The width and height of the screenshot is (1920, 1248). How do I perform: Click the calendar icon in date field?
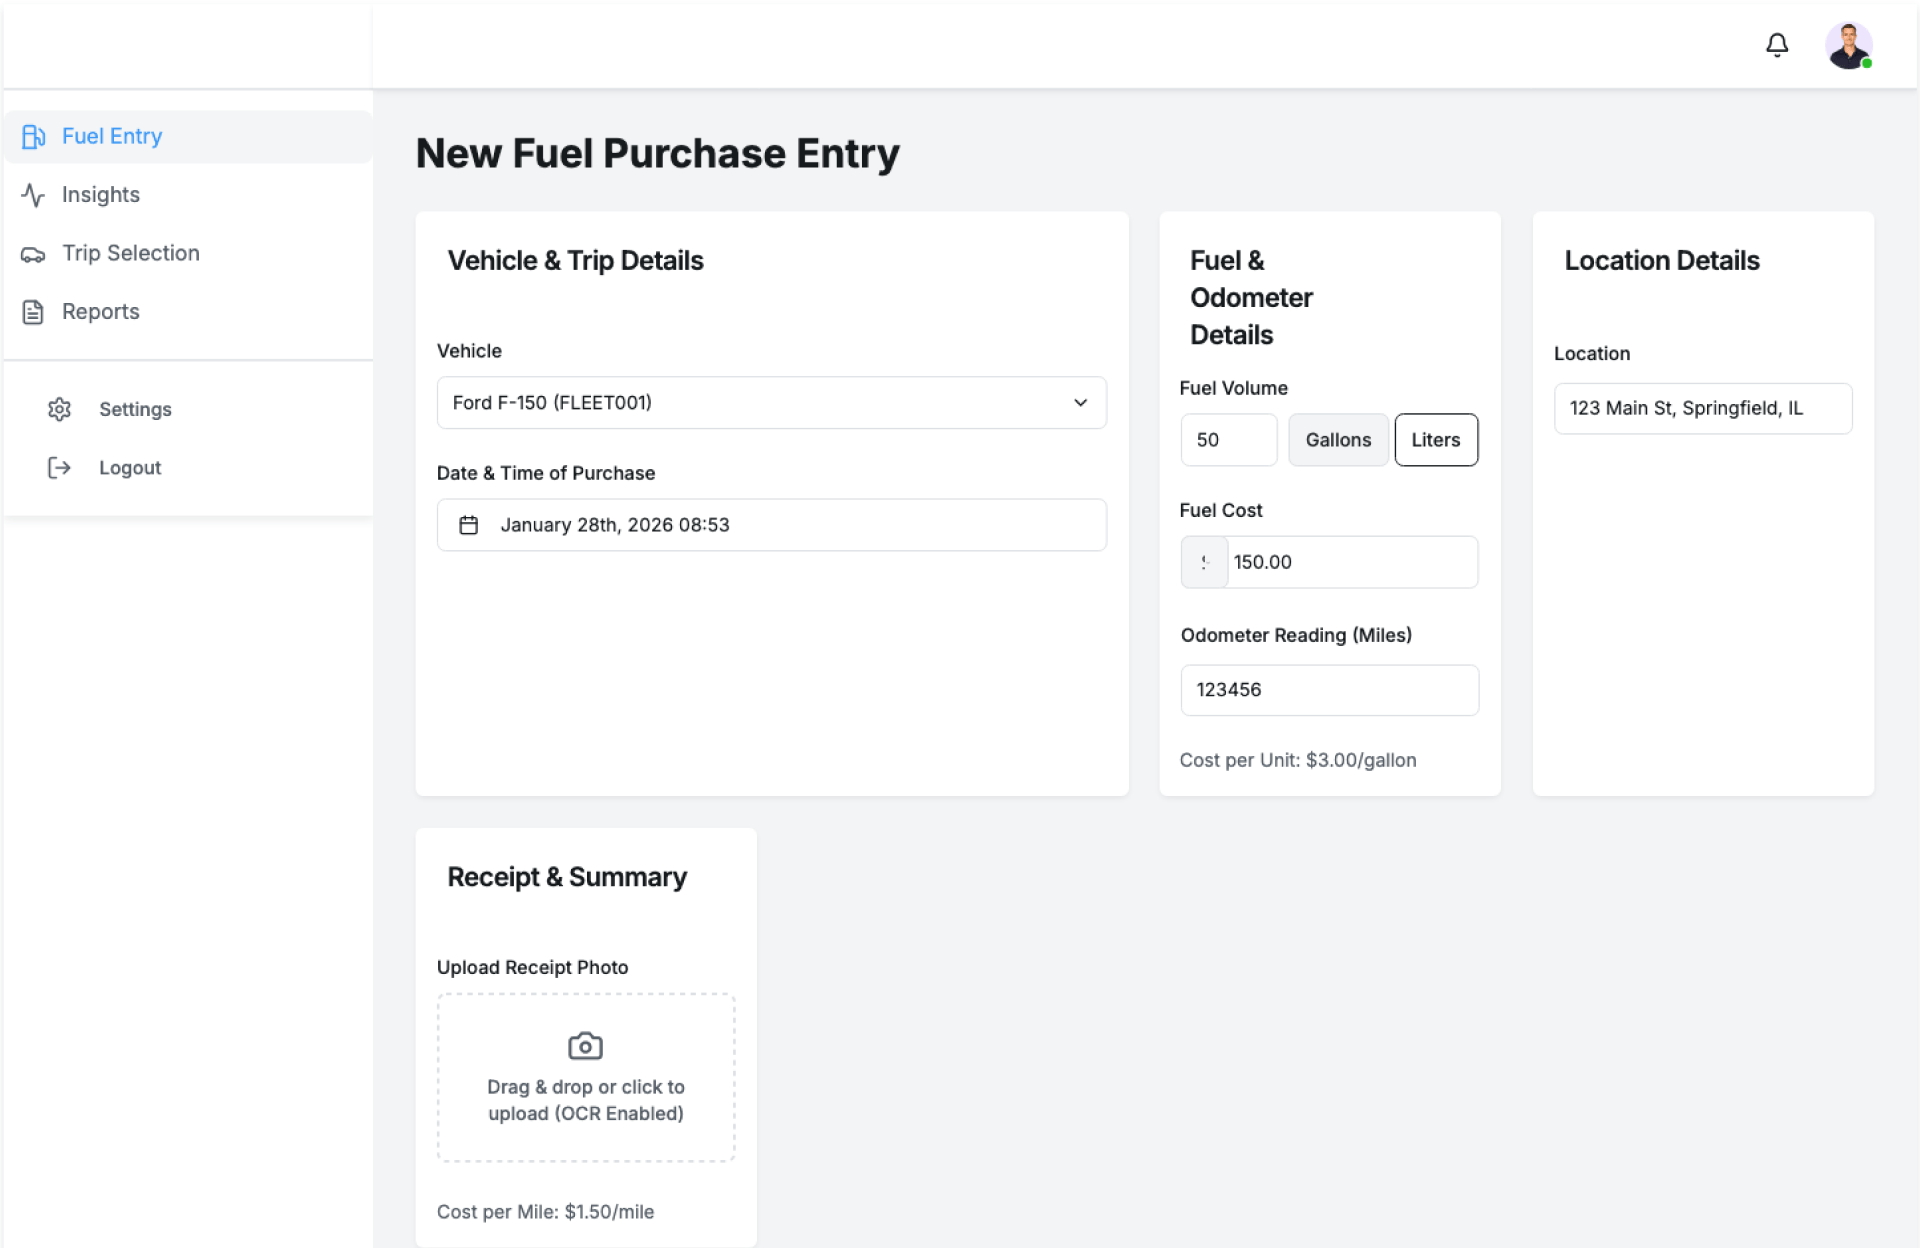(468, 525)
